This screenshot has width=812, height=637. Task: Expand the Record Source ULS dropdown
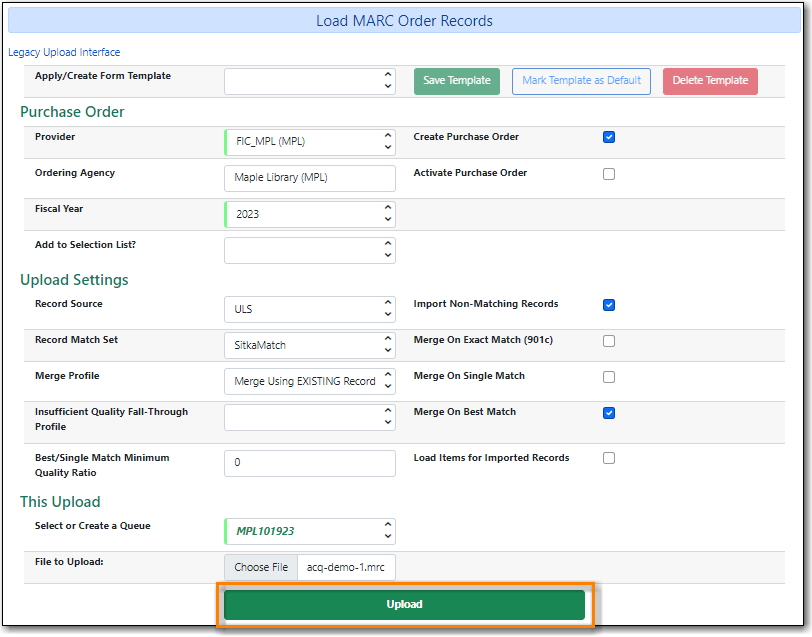(x=309, y=309)
